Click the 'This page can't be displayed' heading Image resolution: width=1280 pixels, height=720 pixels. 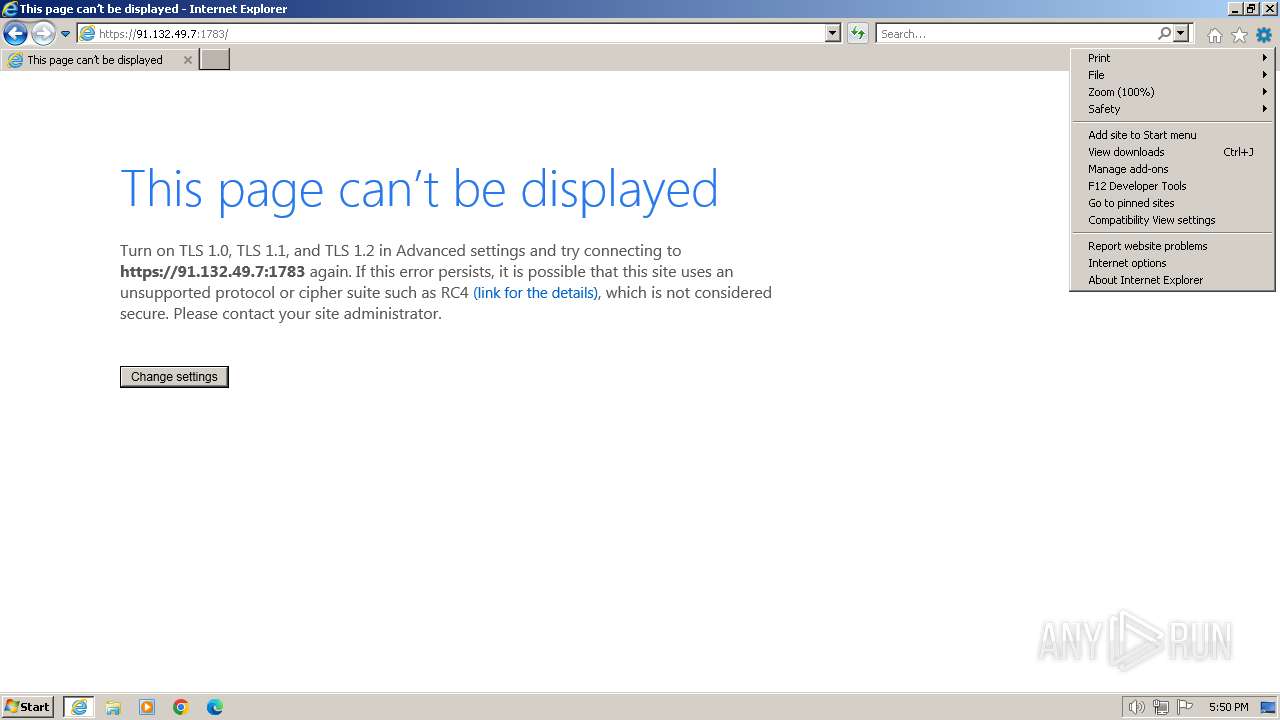419,188
